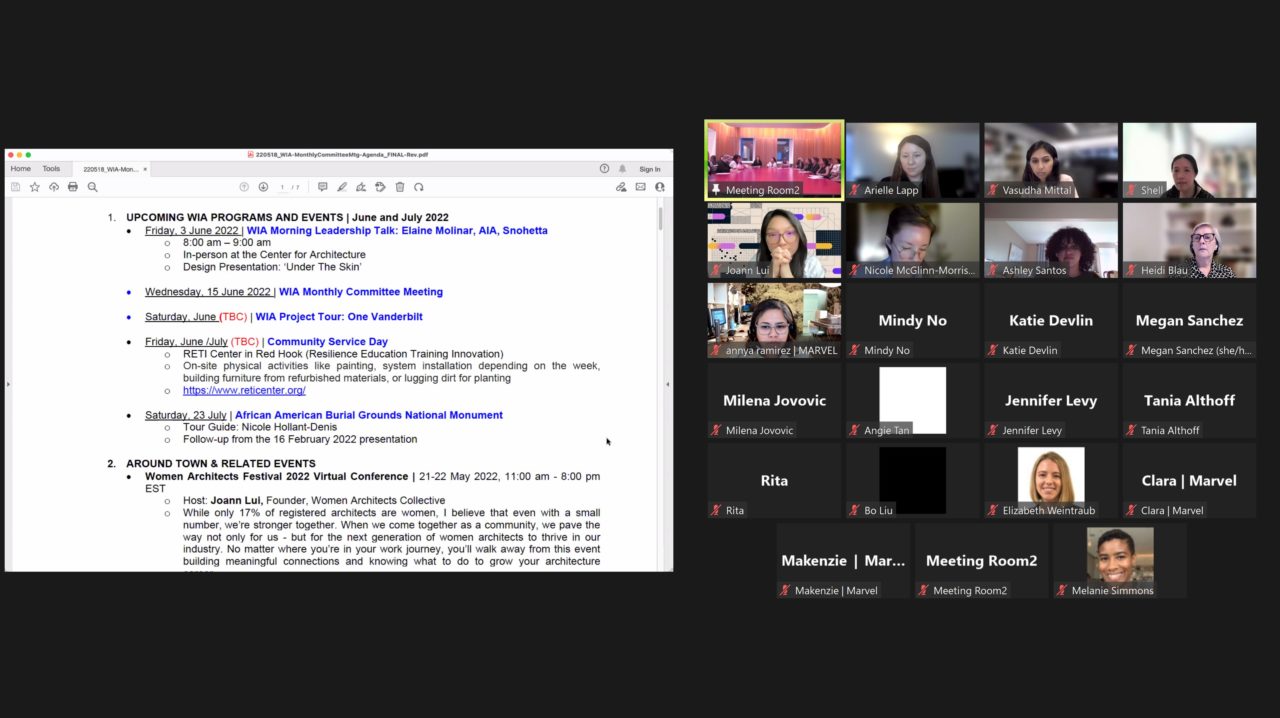Image resolution: width=1280 pixels, height=718 pixels.
Task: Click the cloud upload icon
Action: pos(54,187)
